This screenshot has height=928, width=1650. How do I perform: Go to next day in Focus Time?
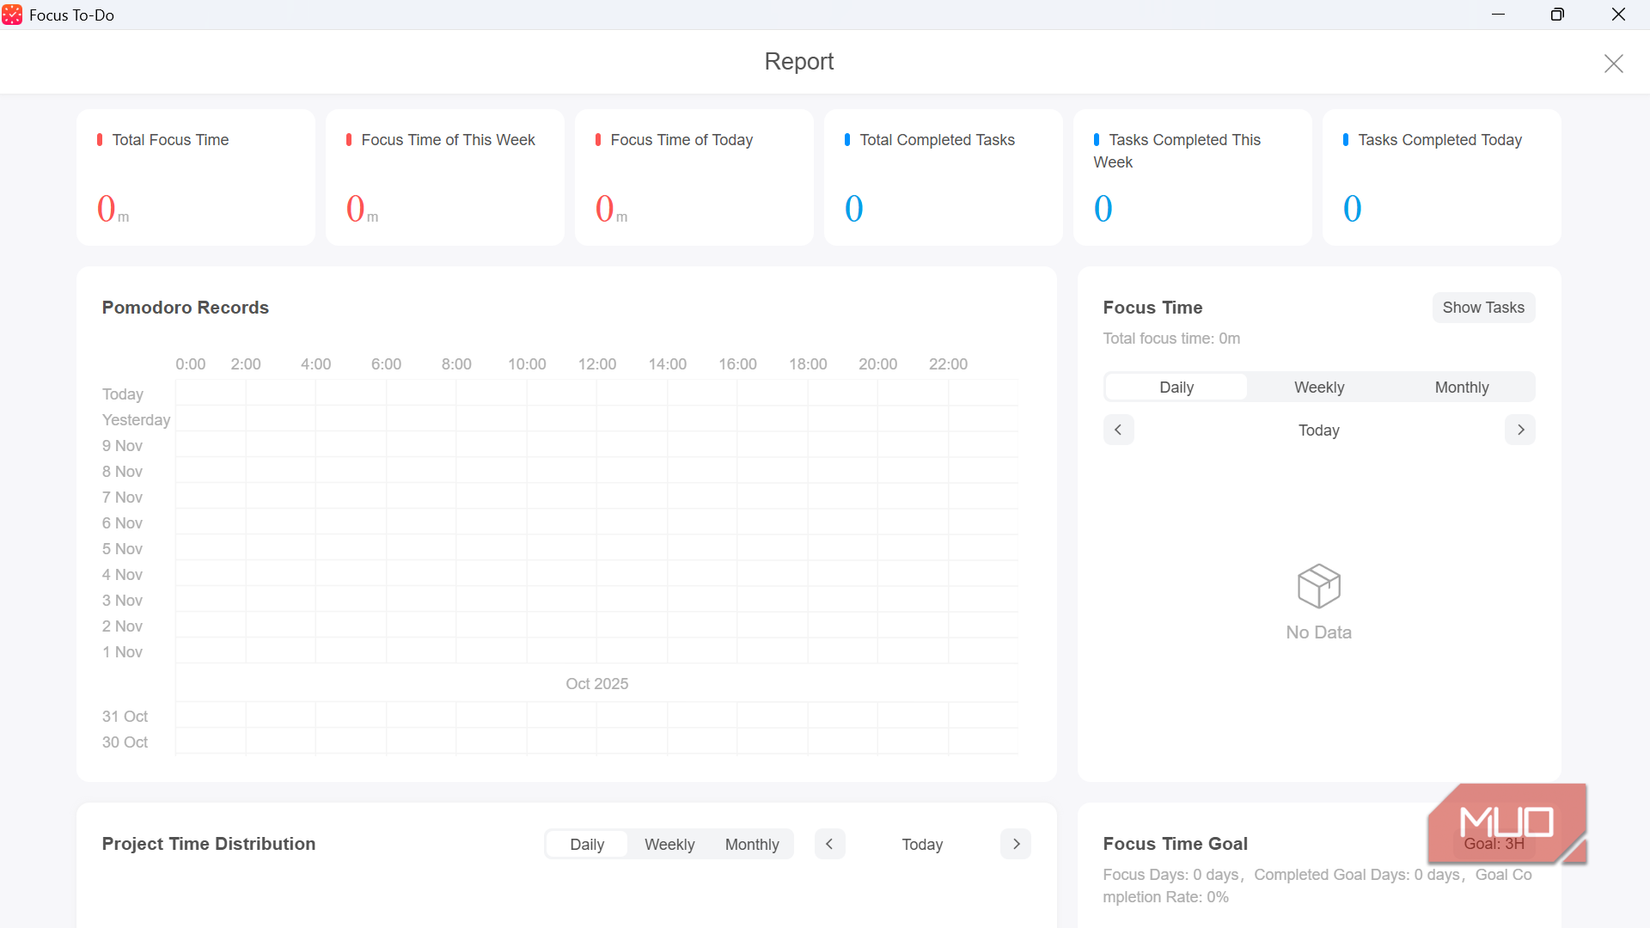[1520, 430]
